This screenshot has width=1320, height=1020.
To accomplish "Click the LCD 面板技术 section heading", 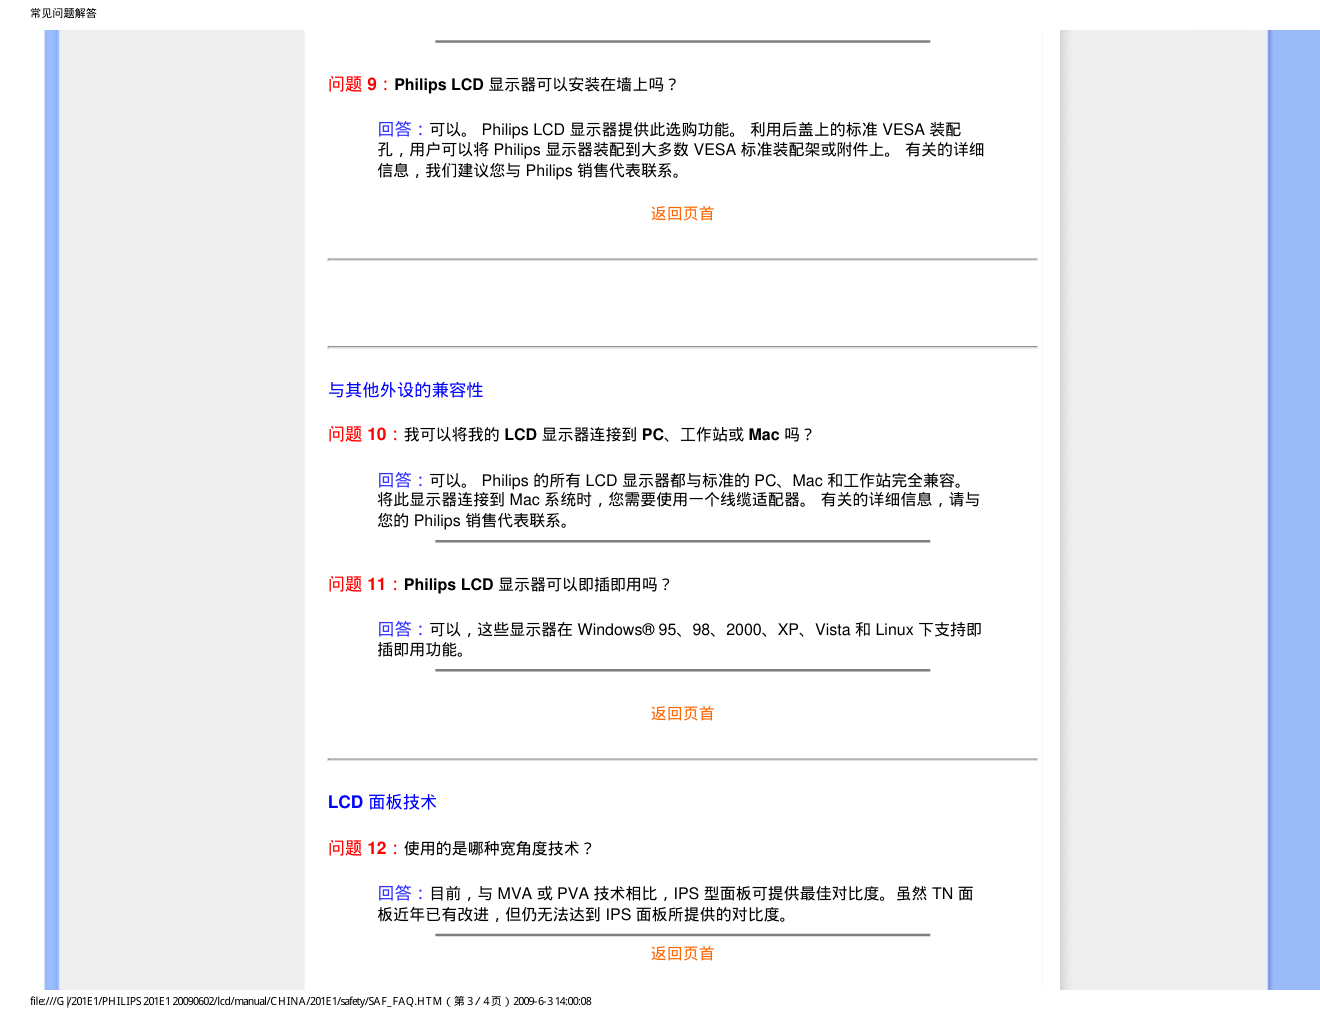I will click(x=382, y=802).
